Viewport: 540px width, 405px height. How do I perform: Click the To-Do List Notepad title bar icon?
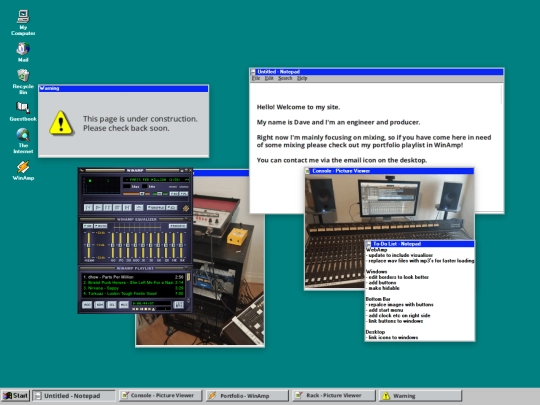point(368,244)
